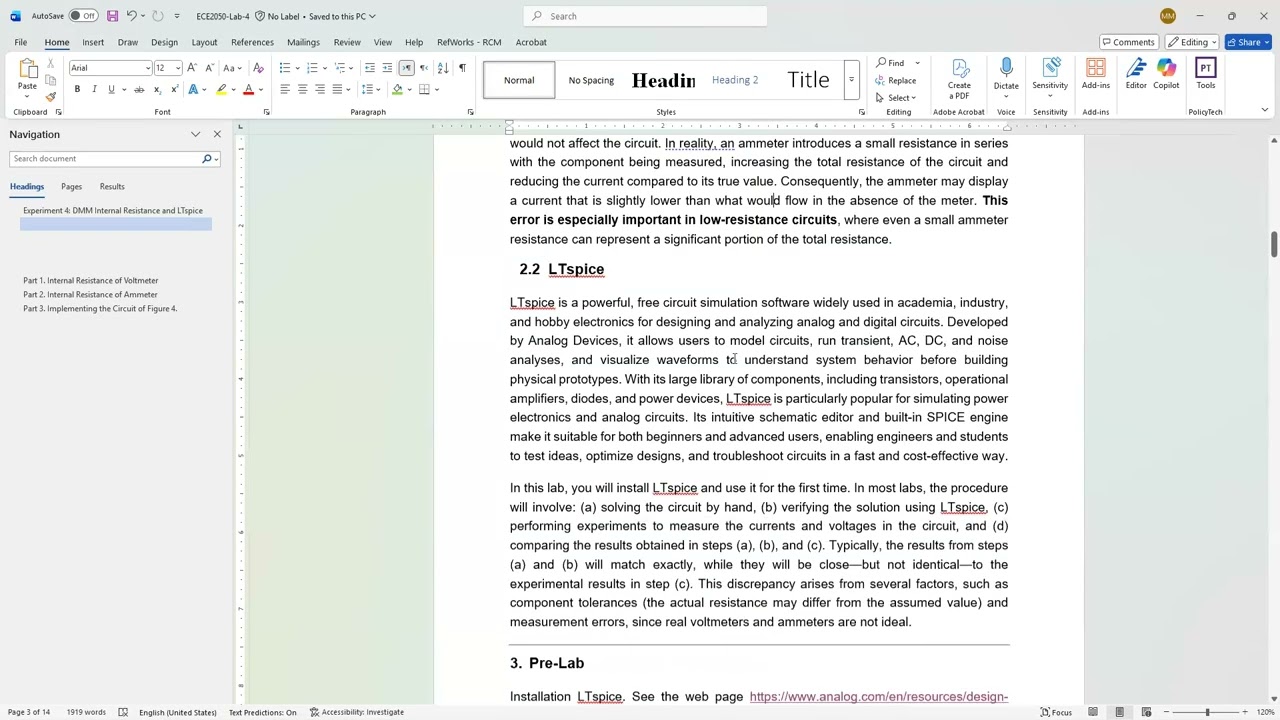Toggle right-to-left text direction

point(423,68)
